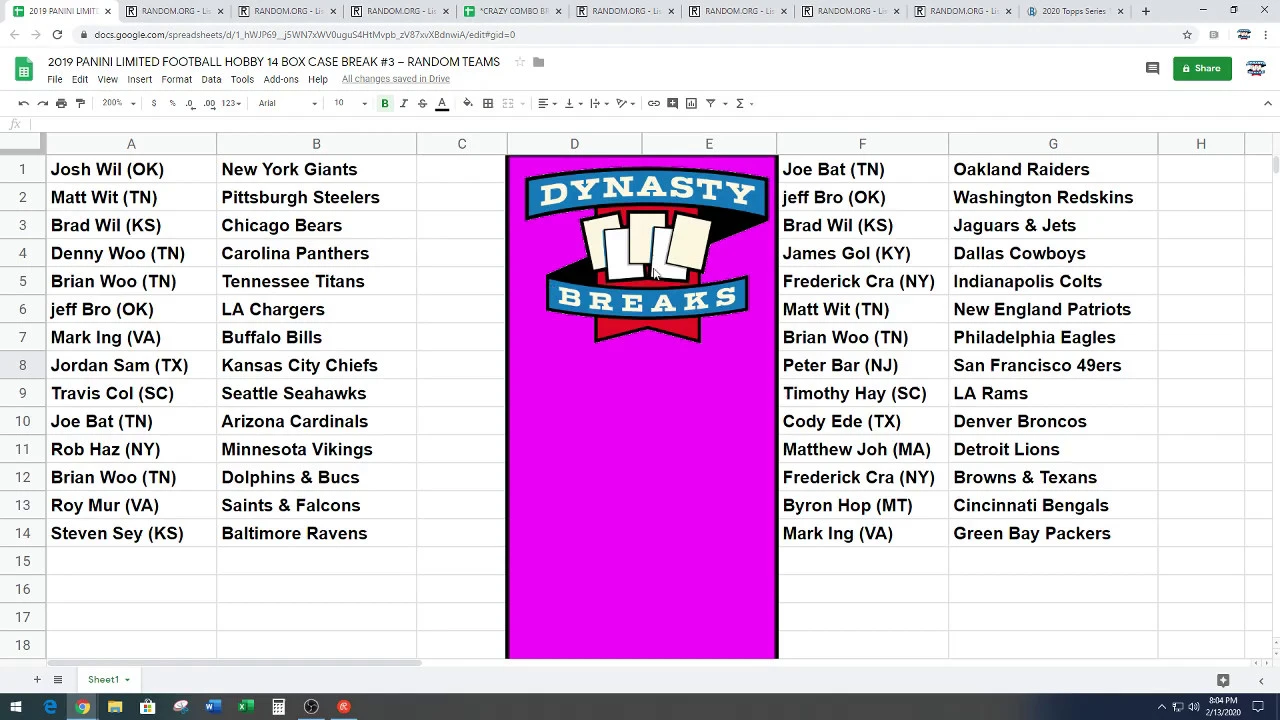Select cell New York Giants
Screen dimensions: 1280x720
tap(316, 169)
